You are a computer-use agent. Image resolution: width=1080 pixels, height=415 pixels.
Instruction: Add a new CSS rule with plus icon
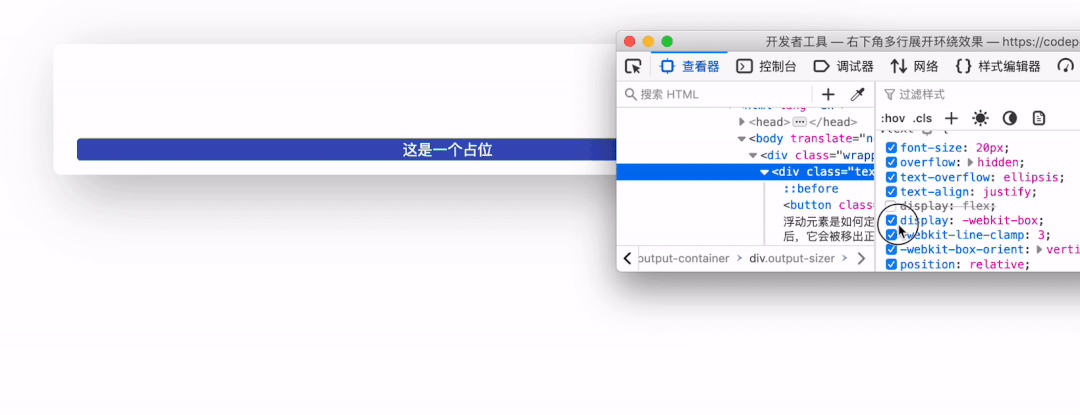pyautogui.click(x=951, y=118)
